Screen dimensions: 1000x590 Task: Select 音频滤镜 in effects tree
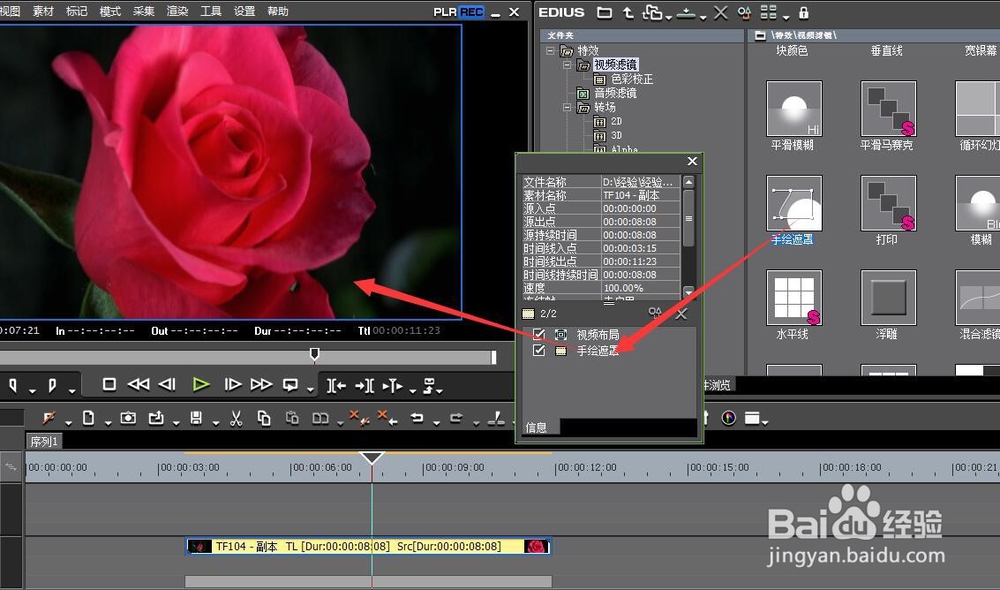(x=615, y=93)
